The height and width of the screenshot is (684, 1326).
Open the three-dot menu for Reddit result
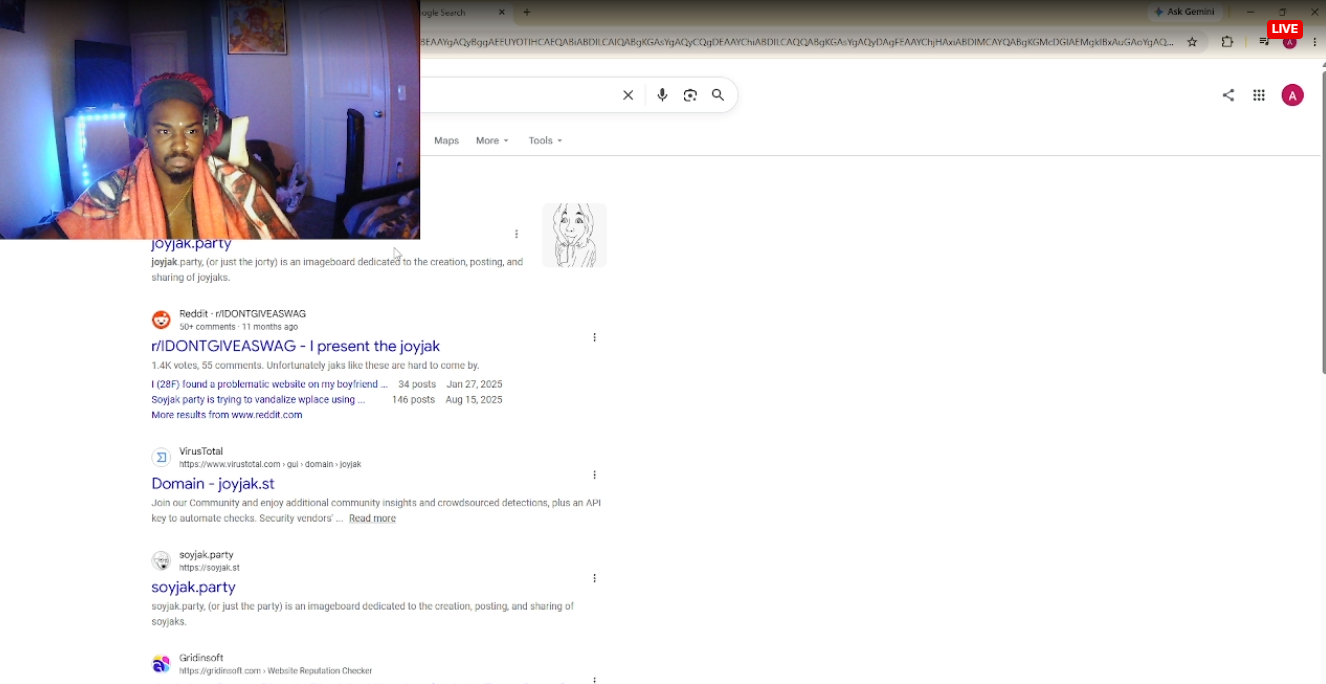click(594, 338)
